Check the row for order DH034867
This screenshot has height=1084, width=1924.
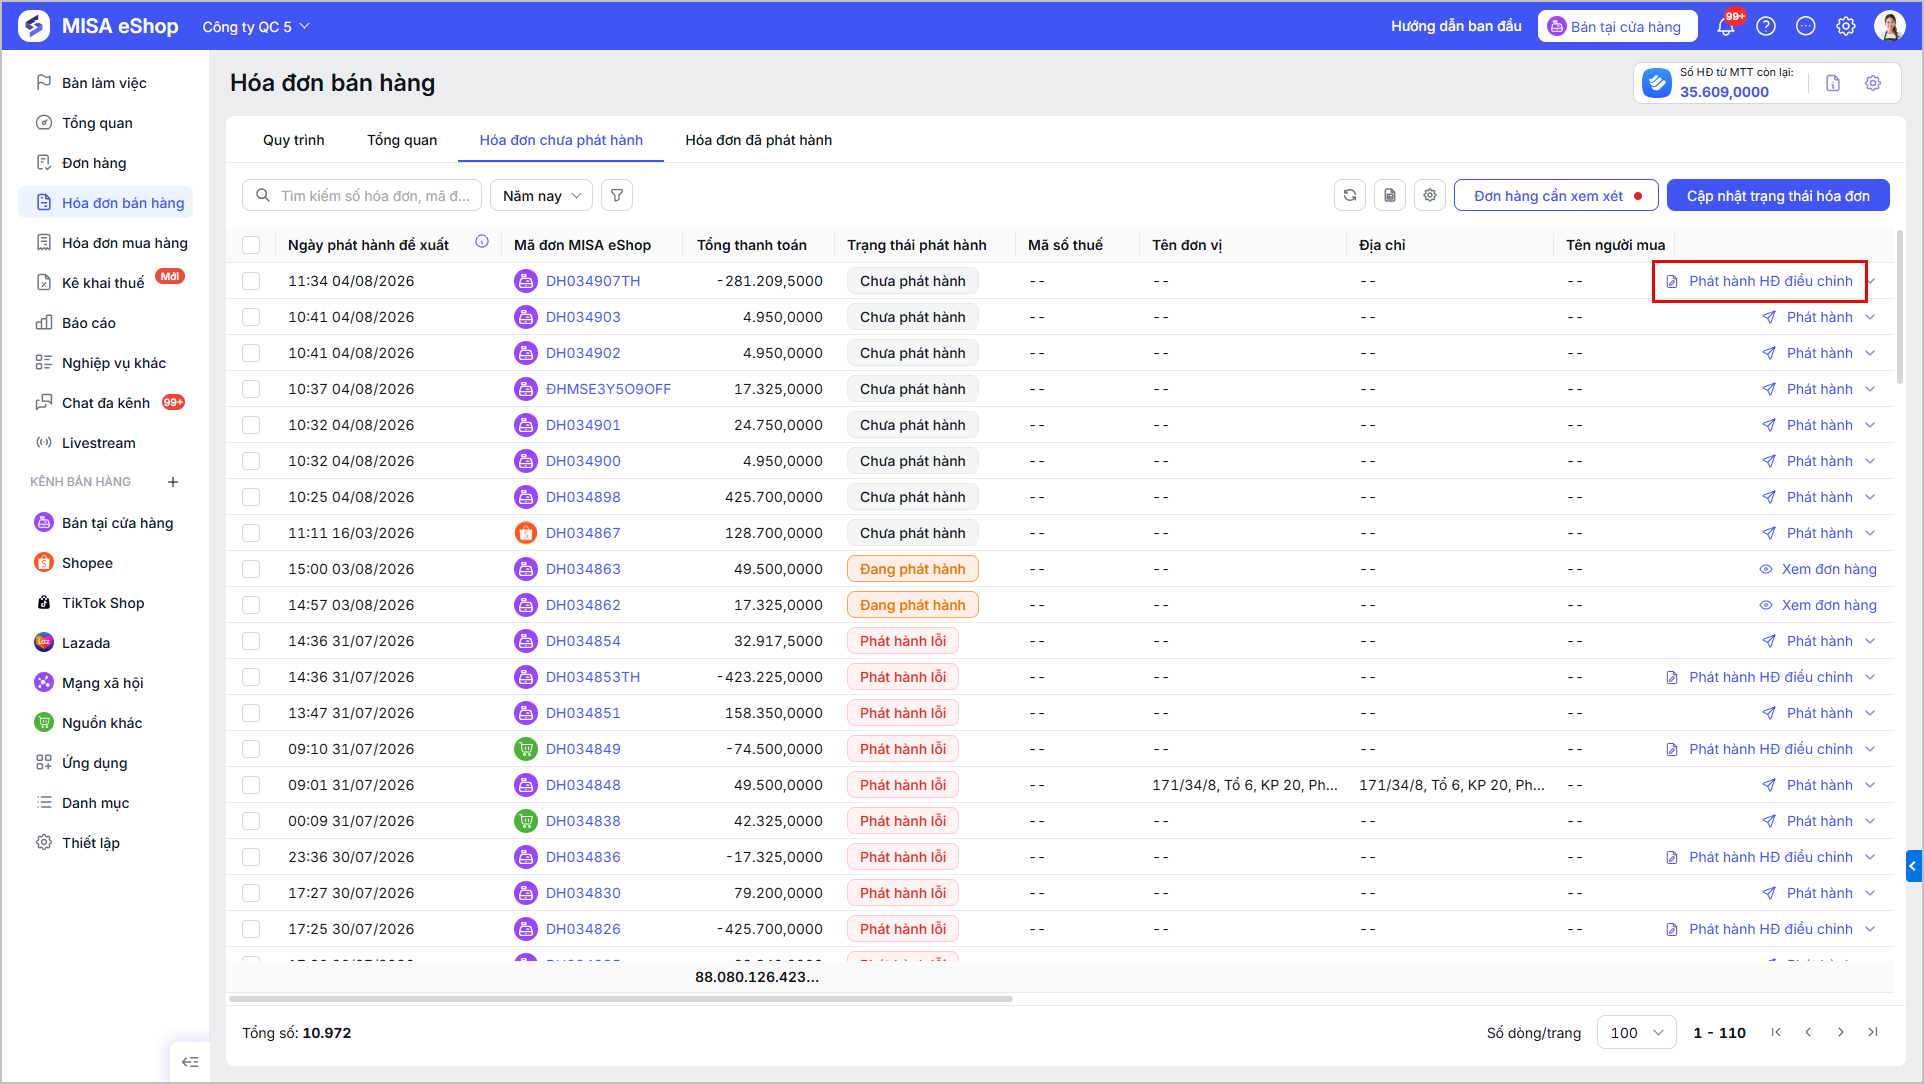coord(251,533)
